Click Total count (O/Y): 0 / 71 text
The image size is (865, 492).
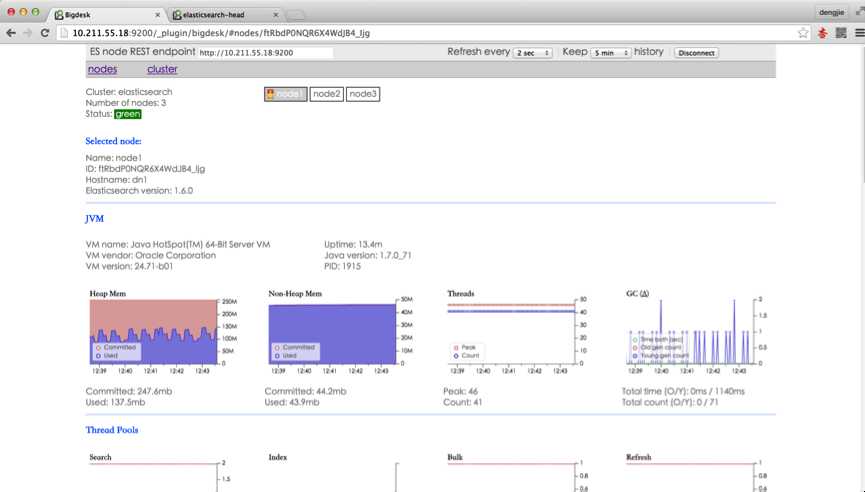click(x=670, y=402)
